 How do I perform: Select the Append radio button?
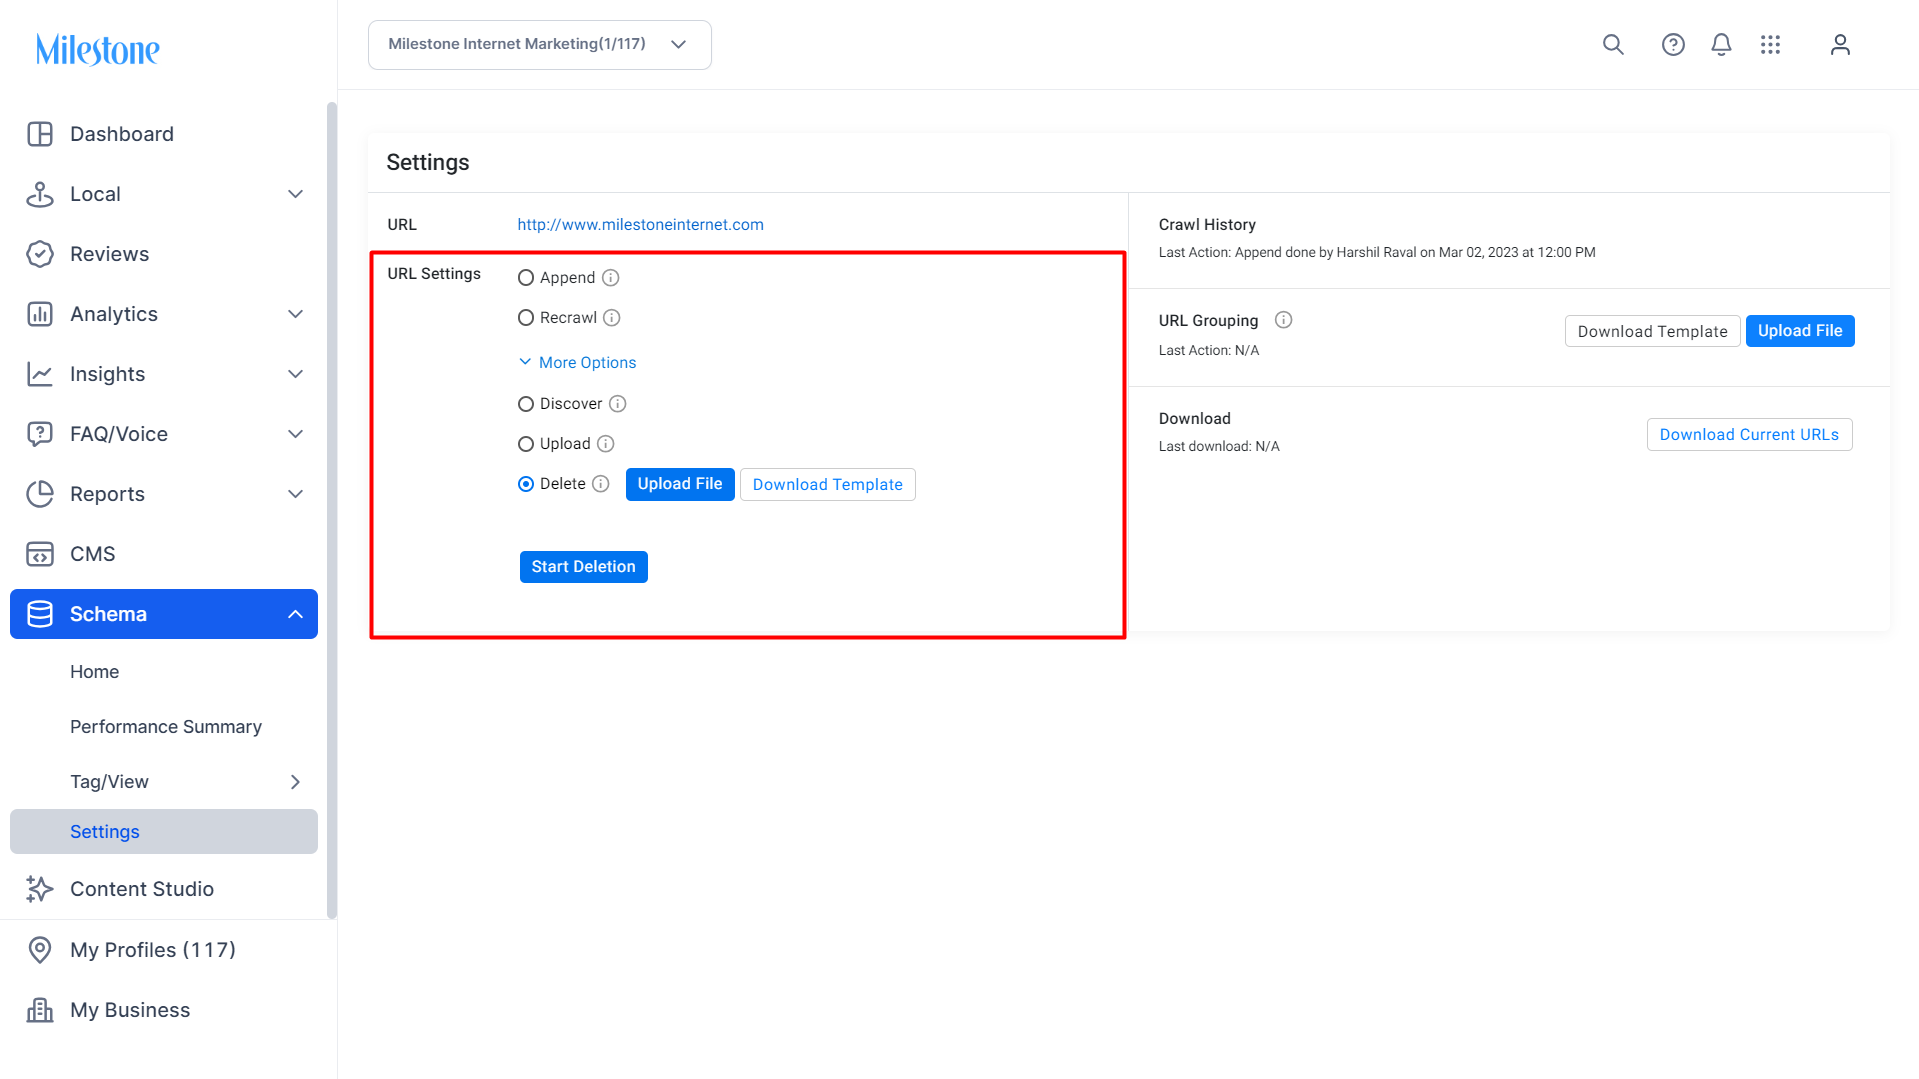click(x=526, y=278)
